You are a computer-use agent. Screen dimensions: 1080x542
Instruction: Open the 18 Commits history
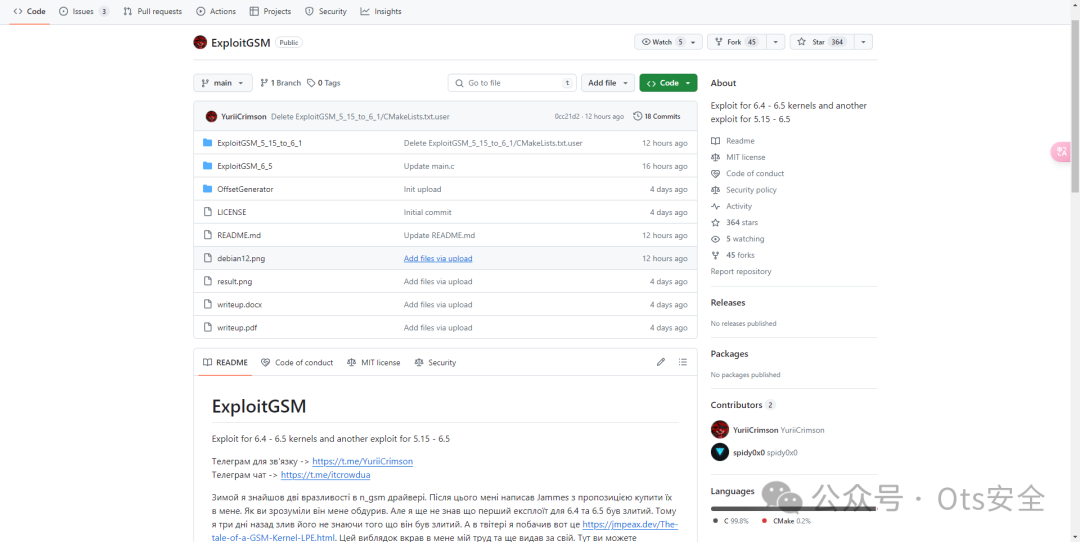click(x=656, y=116)
